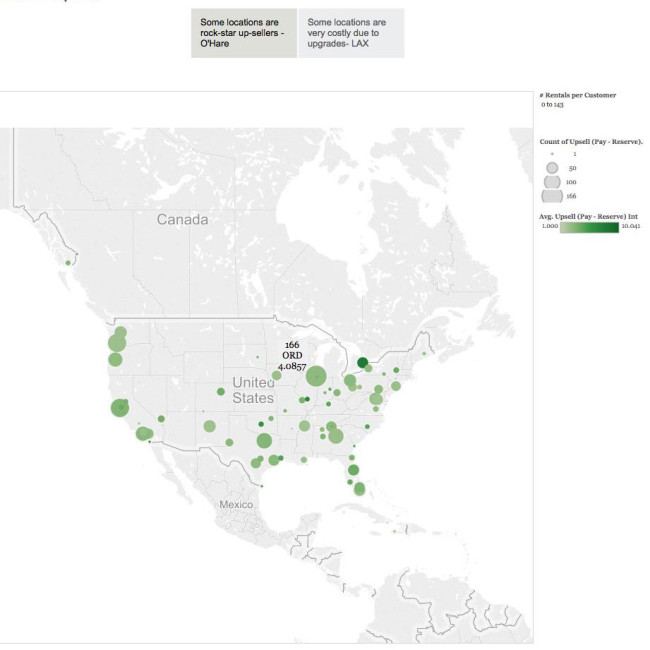The height and width of the screenshot is (650, 650).
Task: Click the 'ORD' mark label text
Action: click(x=292, y=355)
